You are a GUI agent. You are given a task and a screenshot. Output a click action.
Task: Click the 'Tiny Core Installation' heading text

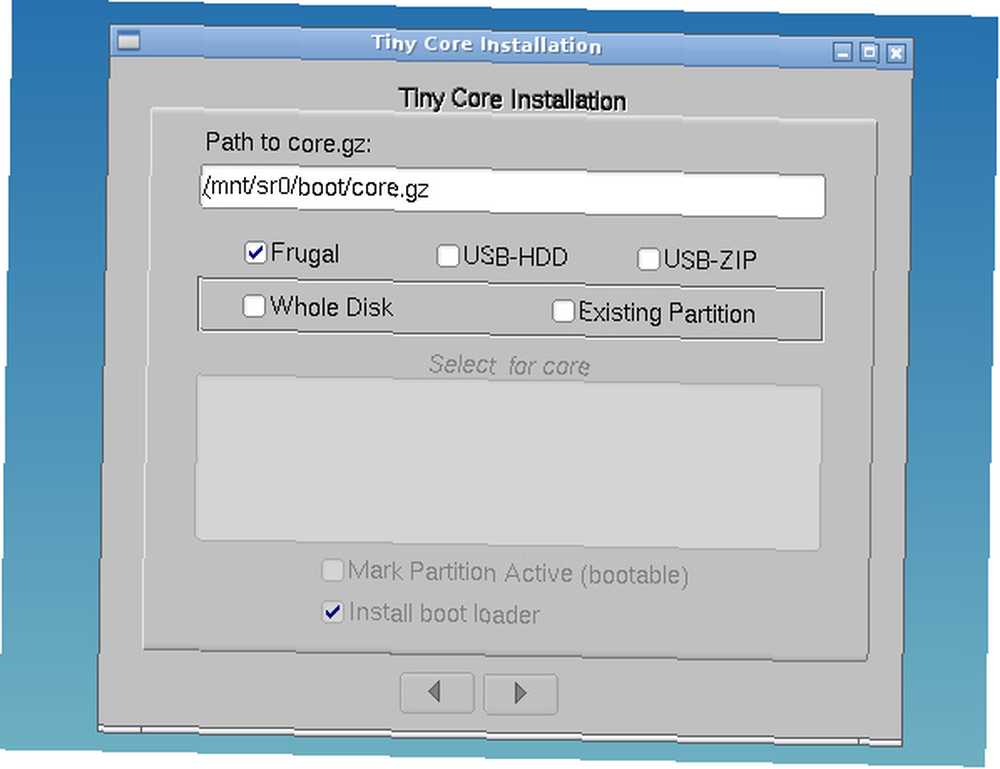[x=513, y=99]
